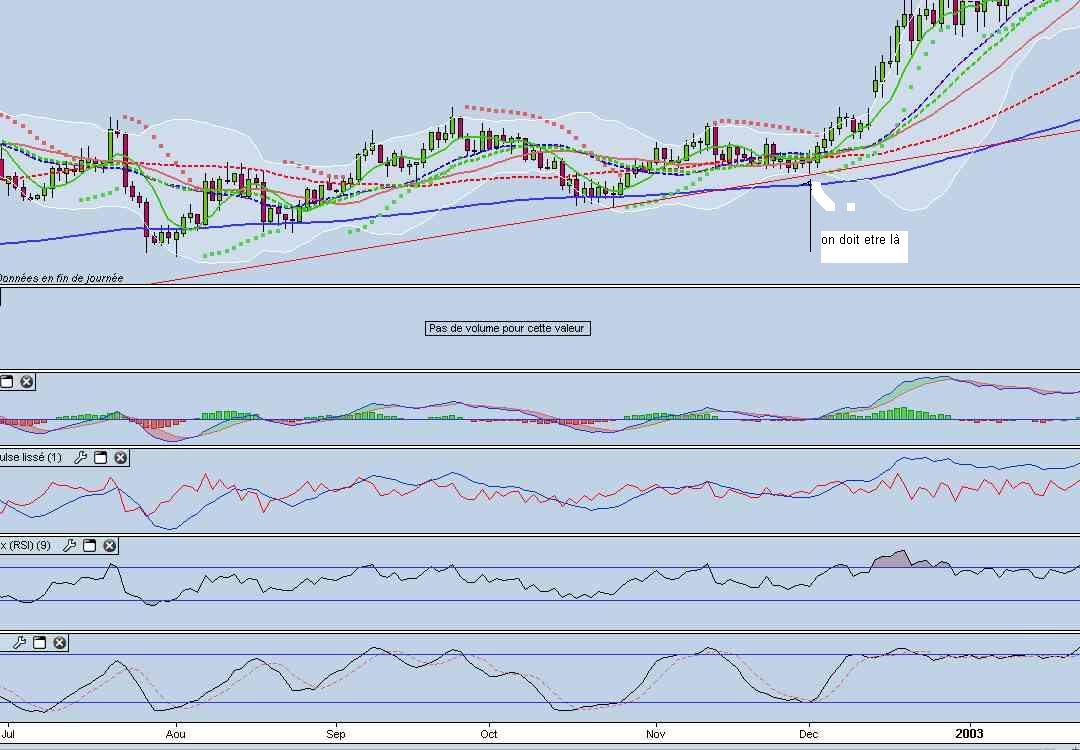Click the Dec marker on the time axis
Screen dimensions: 1080x750
coord(808,734)
